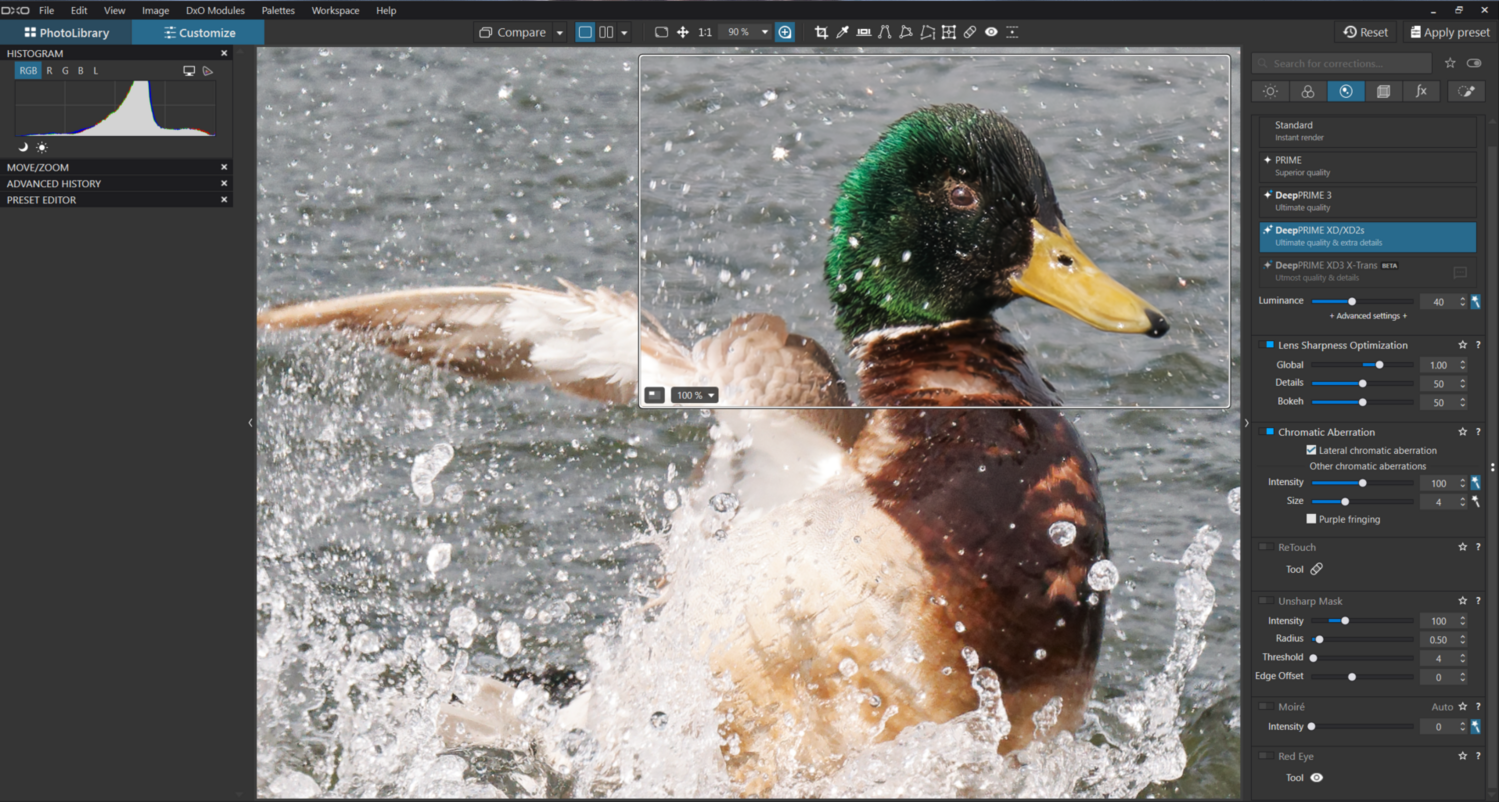Image resolution: width=1499 pixels, height=802 pixels.
Task: Click the Chromatic Aberration Intensity magic wand
Action: point(1476,483)
